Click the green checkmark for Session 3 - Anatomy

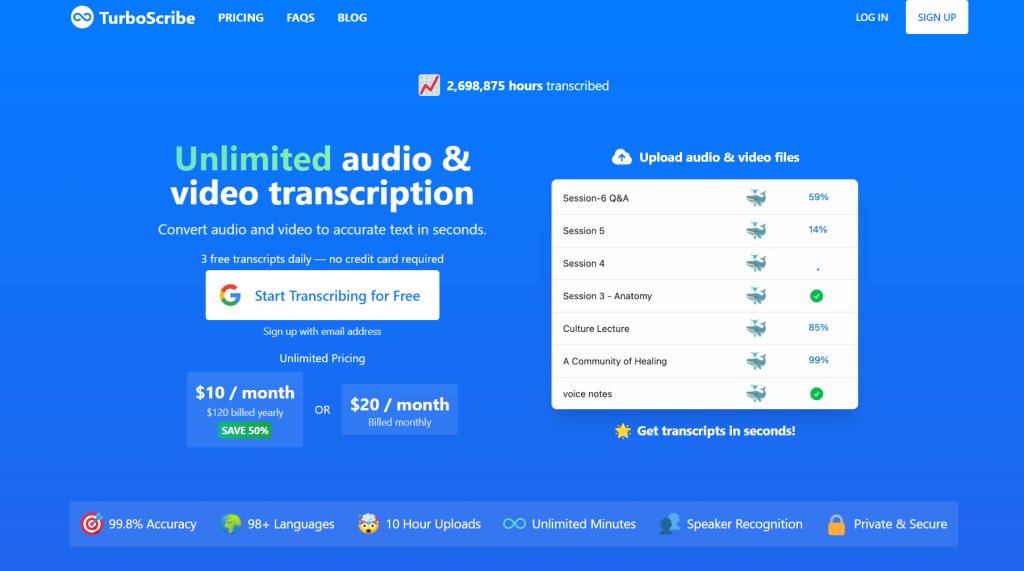(x=817, y=296)
